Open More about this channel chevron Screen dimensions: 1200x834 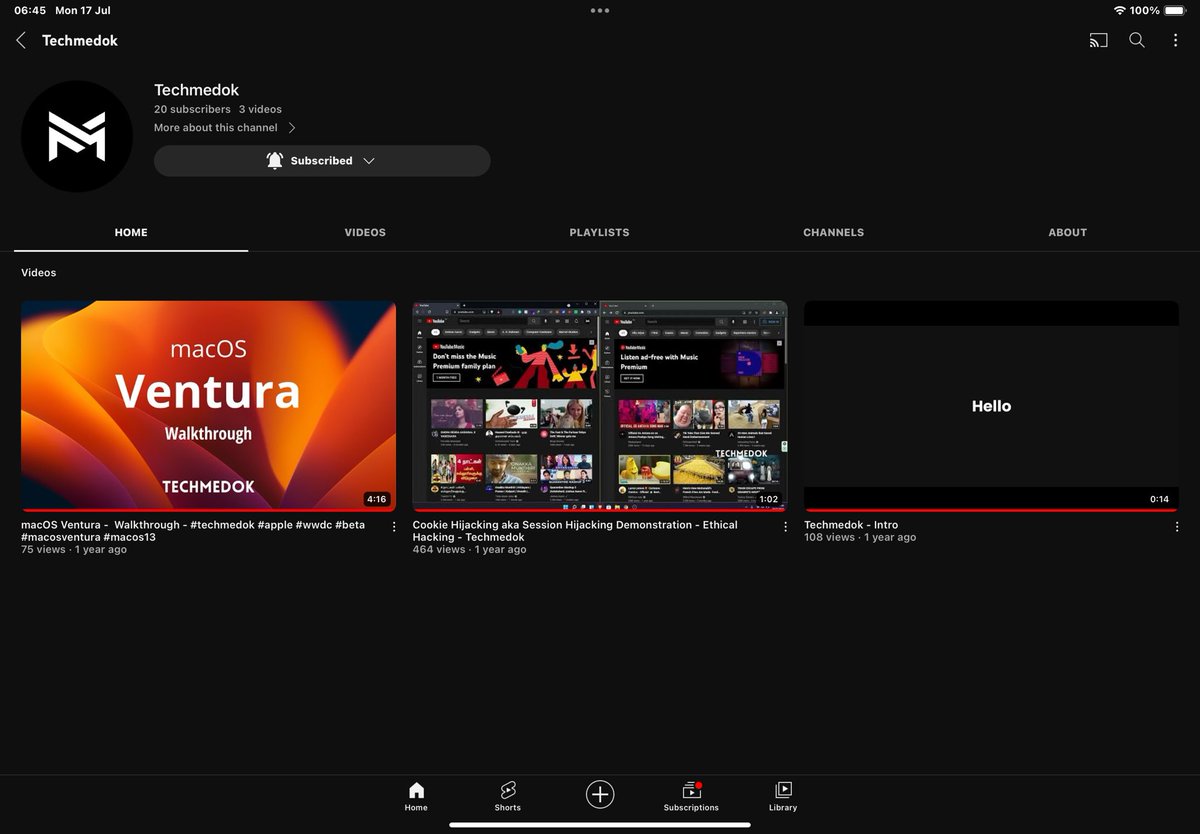292,128
